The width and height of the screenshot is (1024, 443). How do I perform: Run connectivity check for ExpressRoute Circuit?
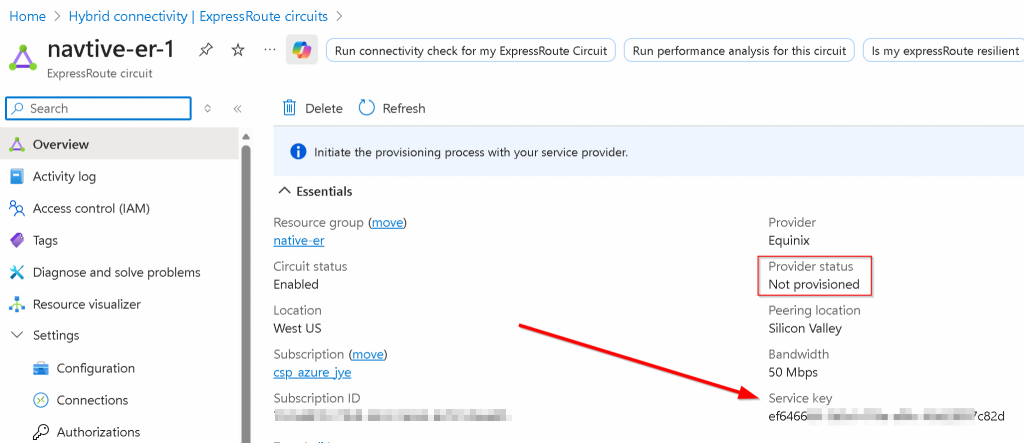472,50
